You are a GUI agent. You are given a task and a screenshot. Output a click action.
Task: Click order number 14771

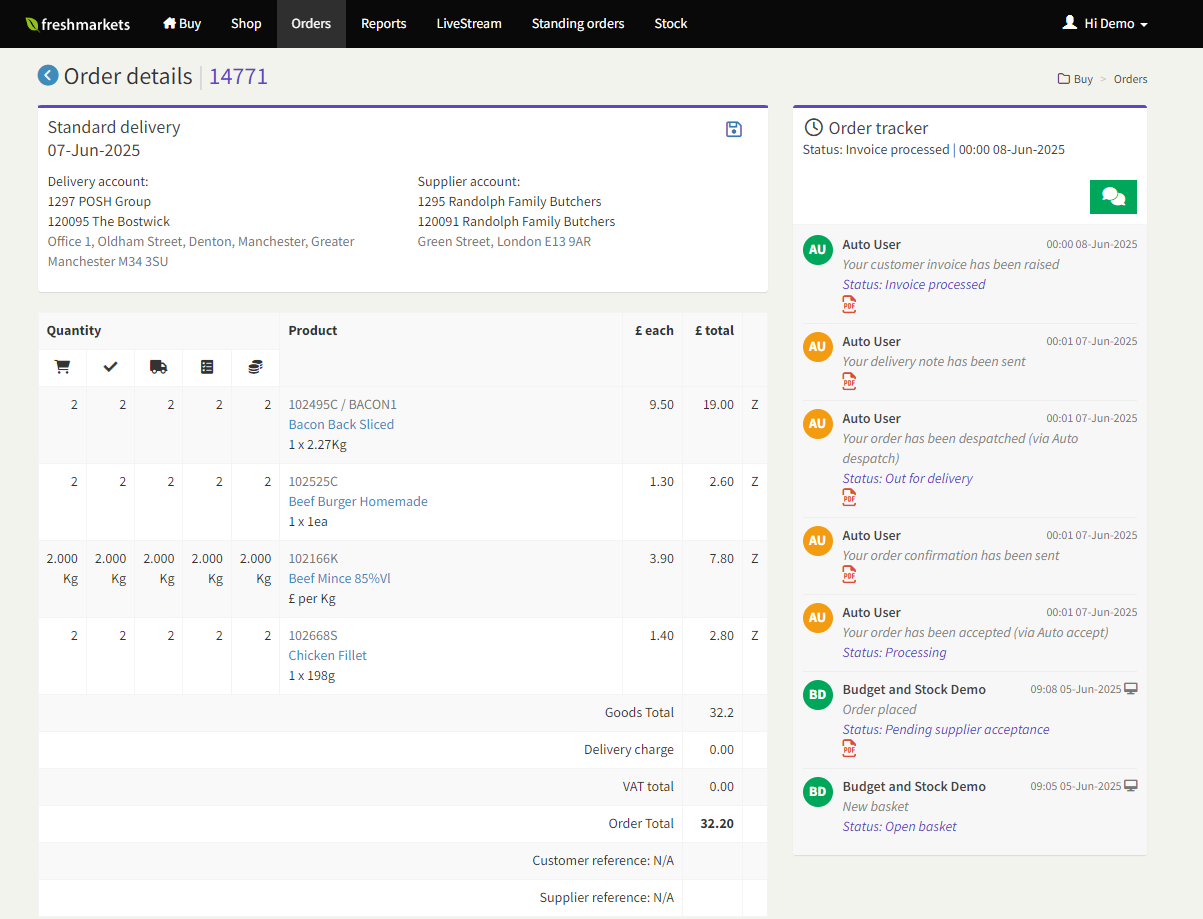[238, 76]
